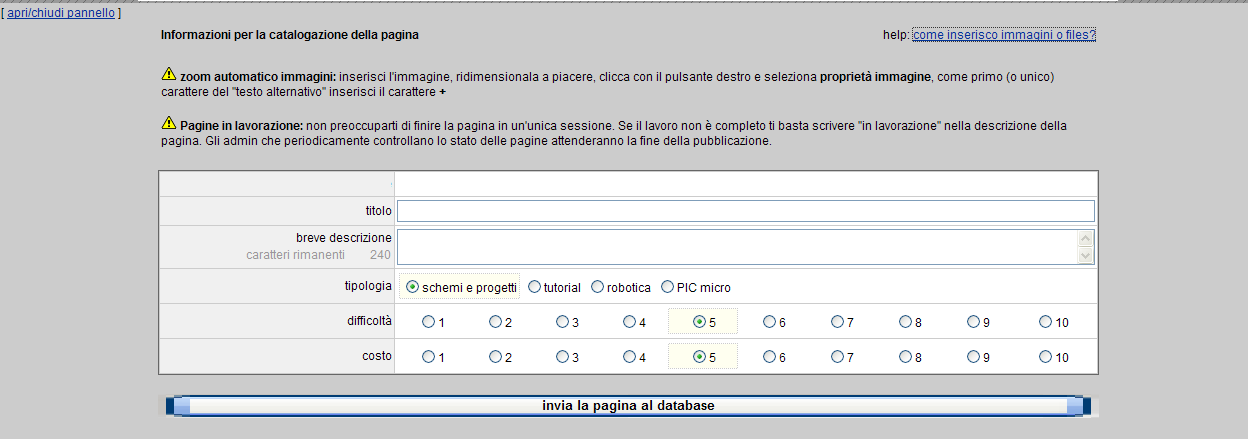Select schemi e progetti radio button
Viewport: 1248px width, 441px height.
tap(412, 287)
